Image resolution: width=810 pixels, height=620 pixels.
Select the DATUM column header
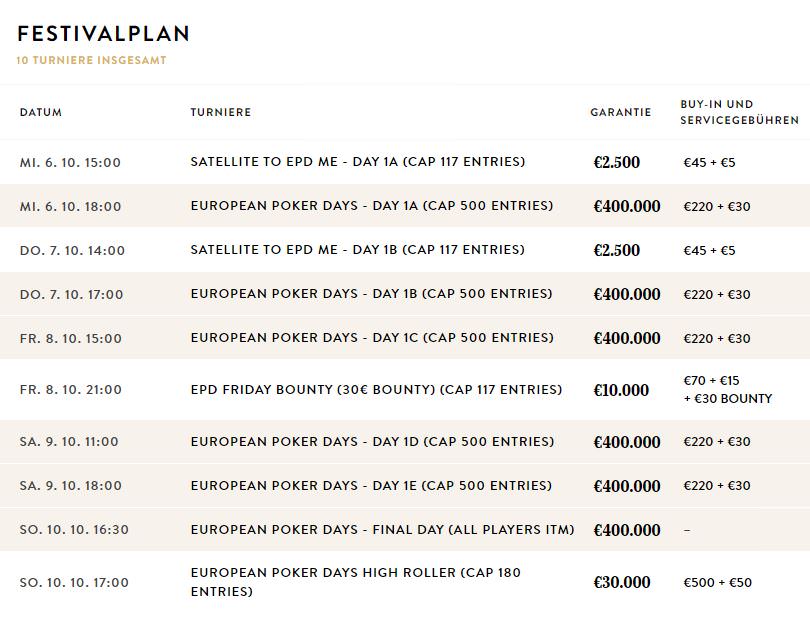pyautogui.click(x=41, y=113)
